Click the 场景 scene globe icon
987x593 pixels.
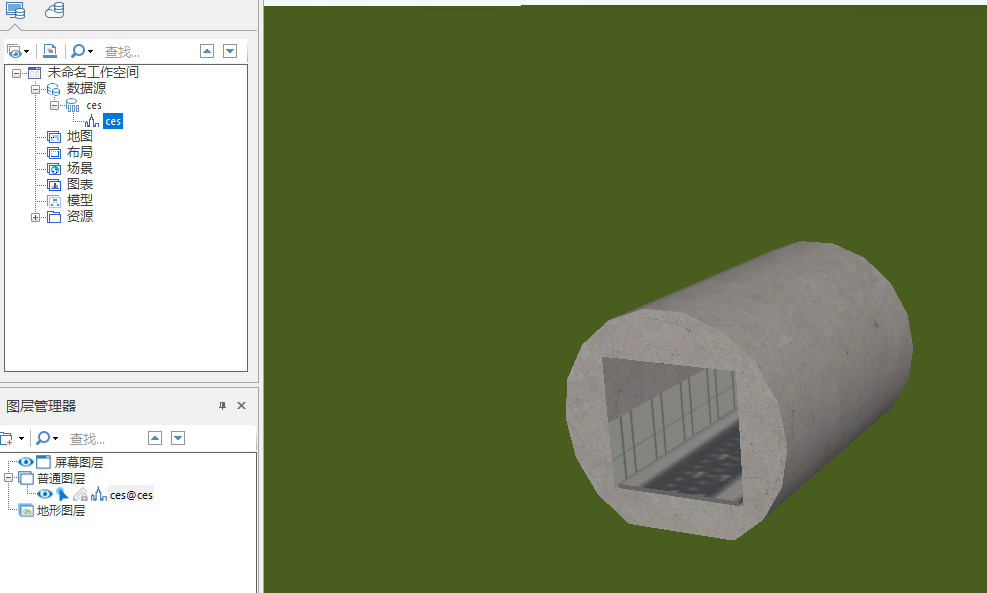tap(54, 169)
